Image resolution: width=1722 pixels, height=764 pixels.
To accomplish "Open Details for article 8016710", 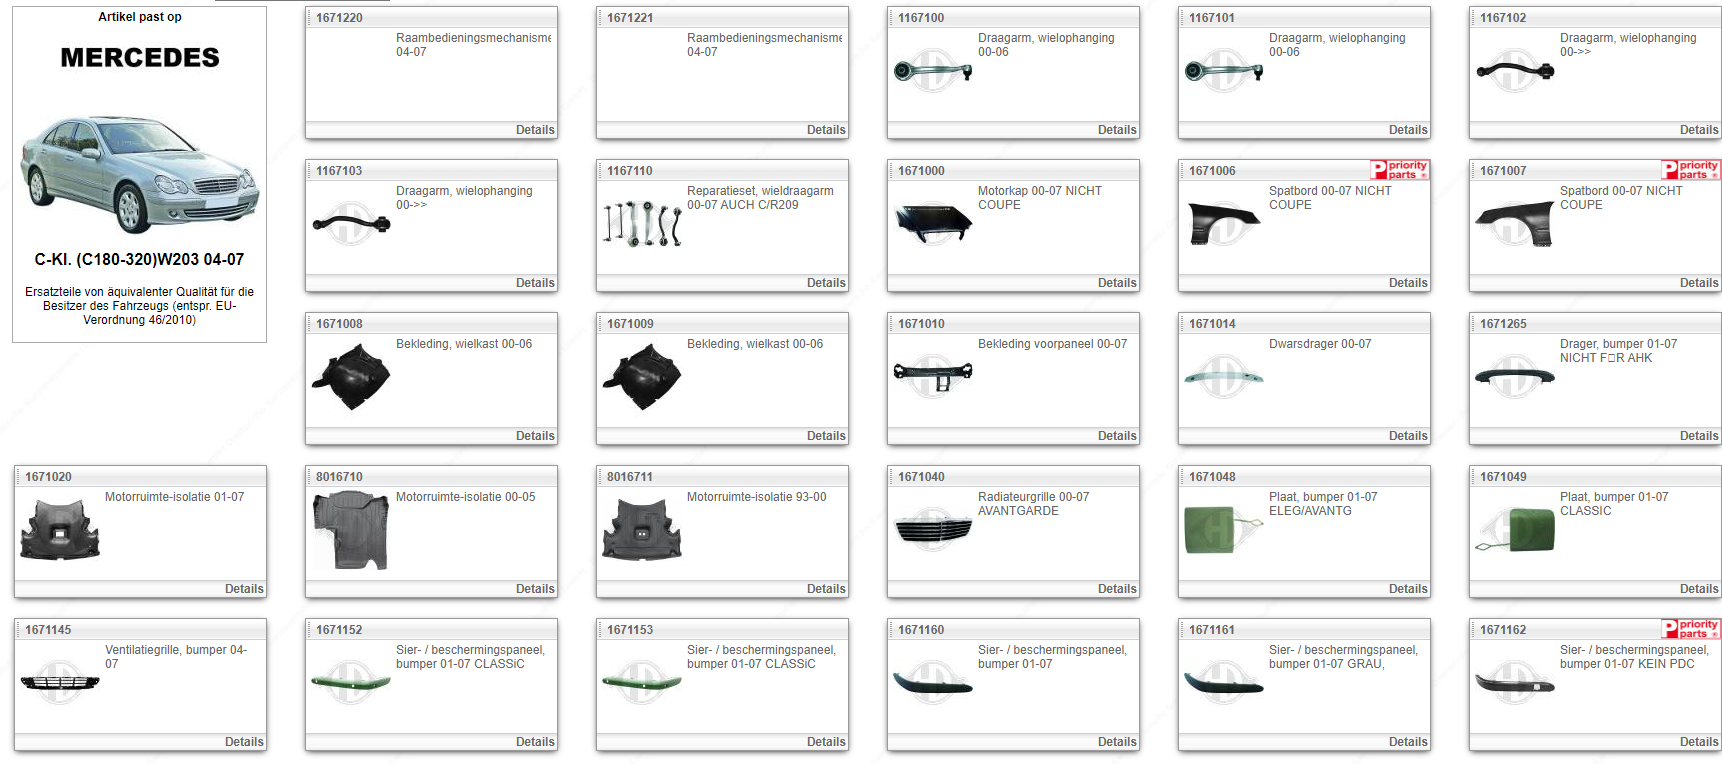I will tap(535, 589).
